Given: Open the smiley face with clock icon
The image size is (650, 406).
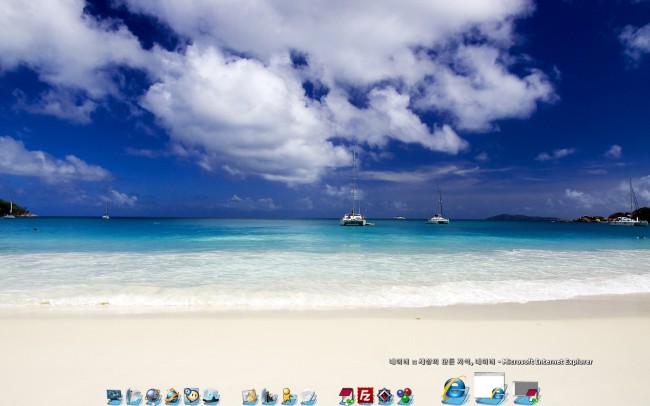Looking at the screenshot, I should pos(191,396).
